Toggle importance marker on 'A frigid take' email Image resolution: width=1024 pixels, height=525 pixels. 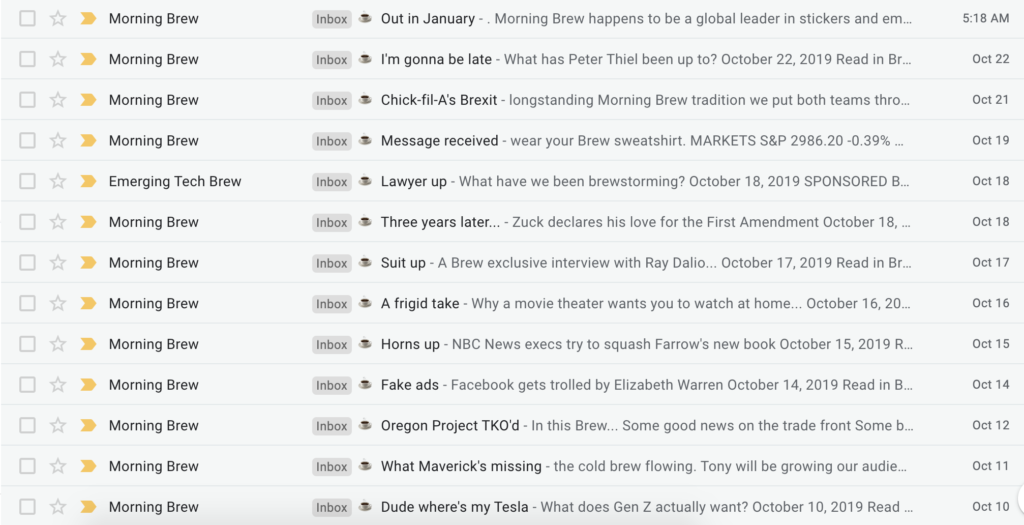(88, 303)
